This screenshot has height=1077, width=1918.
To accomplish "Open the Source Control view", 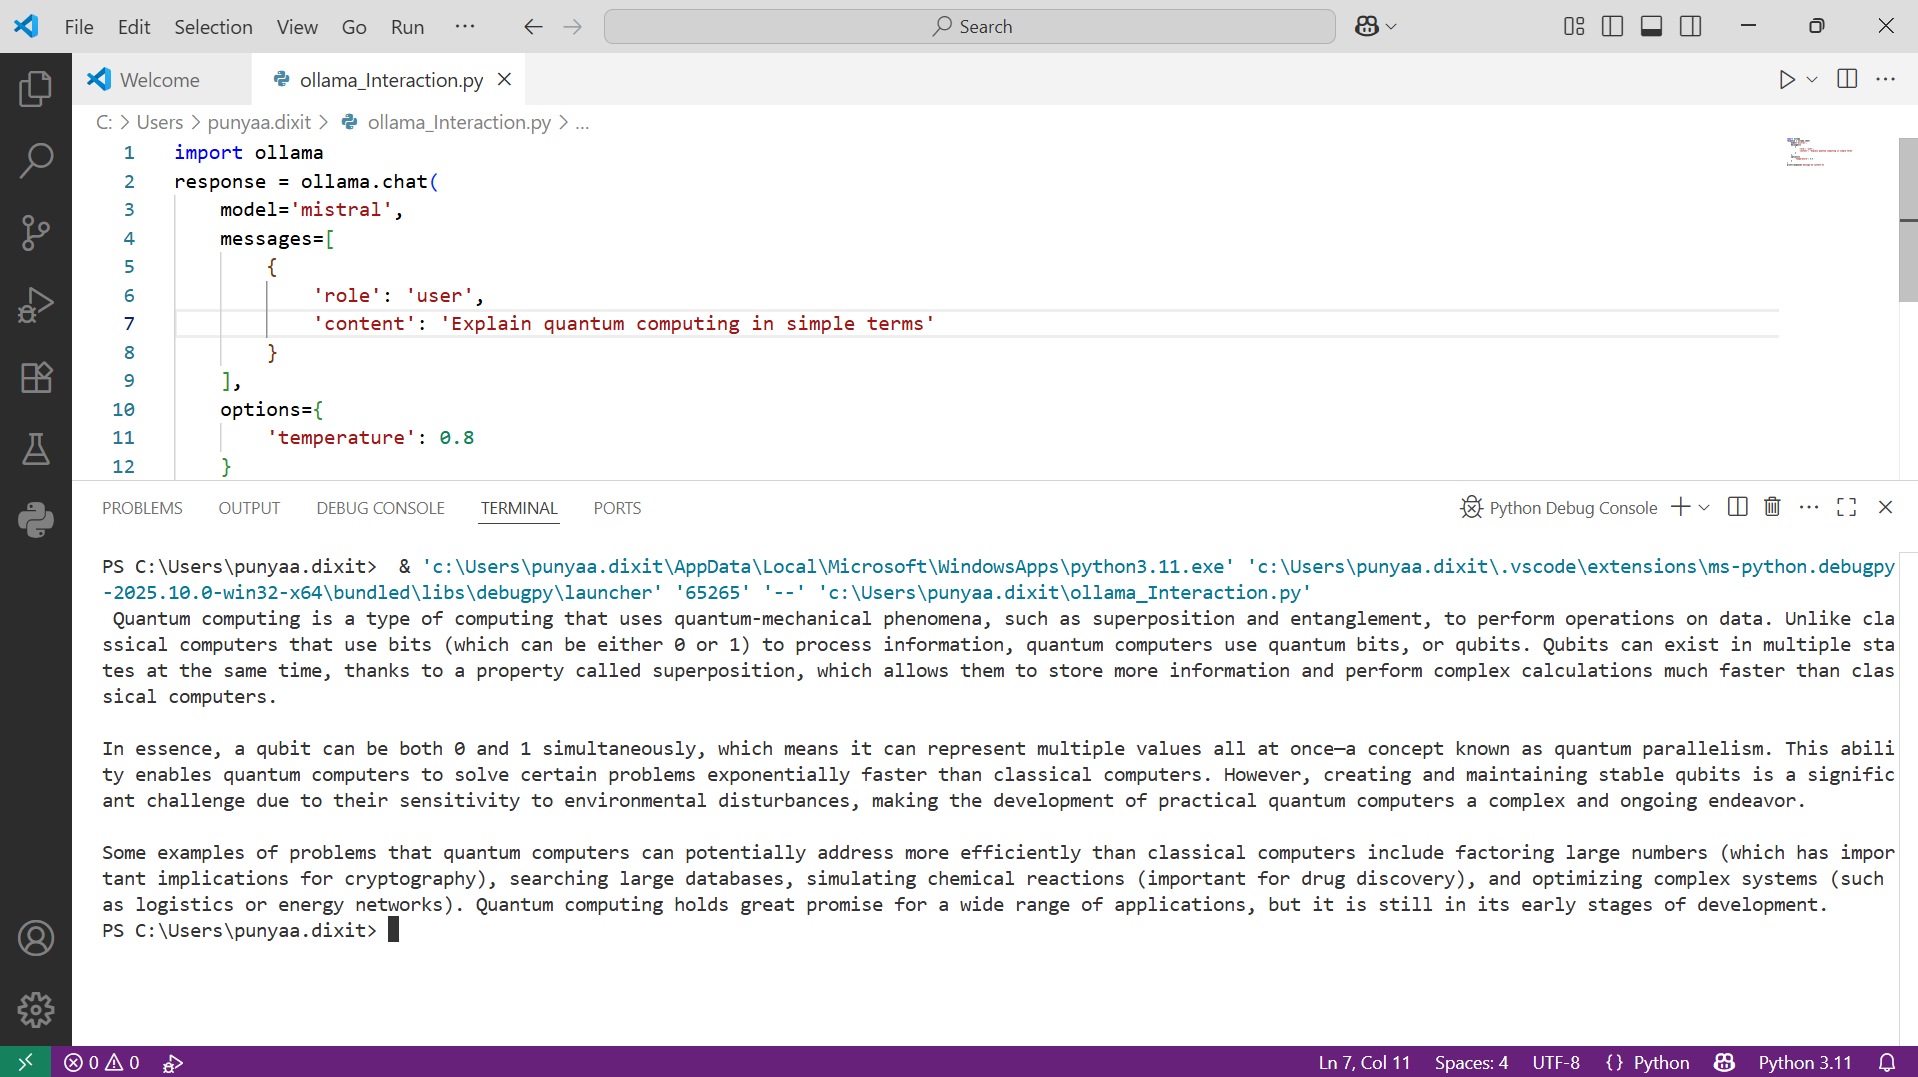I will point(36,233).
